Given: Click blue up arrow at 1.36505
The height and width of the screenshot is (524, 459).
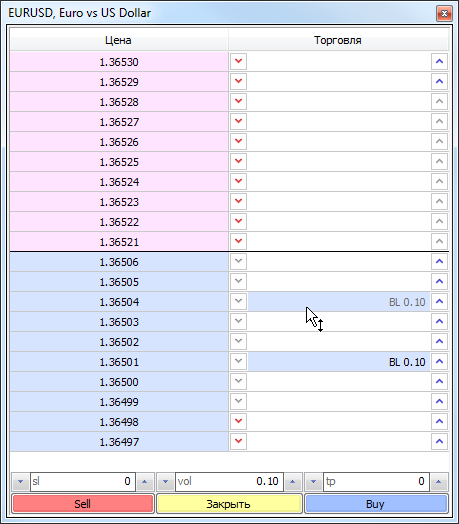Looking at the screenshot, I should tap(439, 281).
